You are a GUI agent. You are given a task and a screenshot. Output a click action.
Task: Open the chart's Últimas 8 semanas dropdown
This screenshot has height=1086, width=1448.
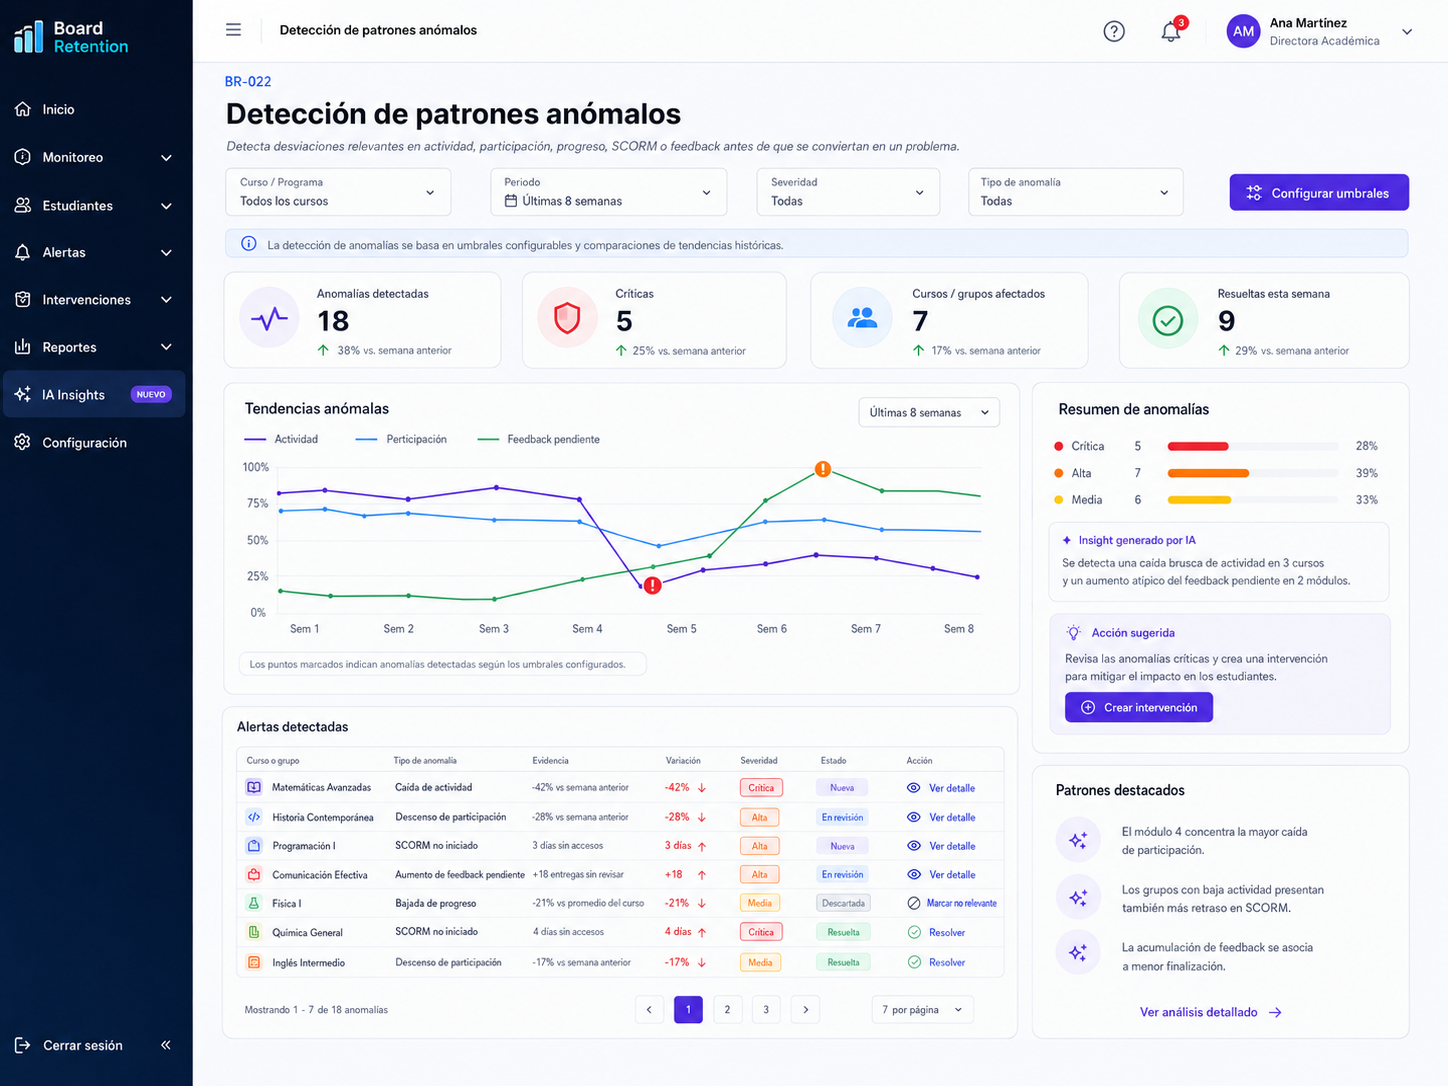click(929, 412)
